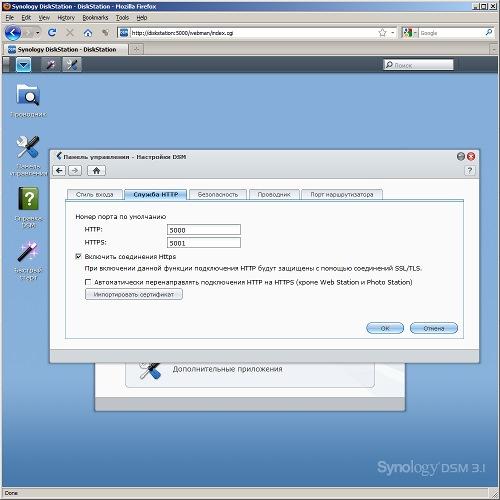Open the quick start wizard wand desktop icon
Image resolution: width=500 pixels, height=500 pixels.
coord(28,251)
